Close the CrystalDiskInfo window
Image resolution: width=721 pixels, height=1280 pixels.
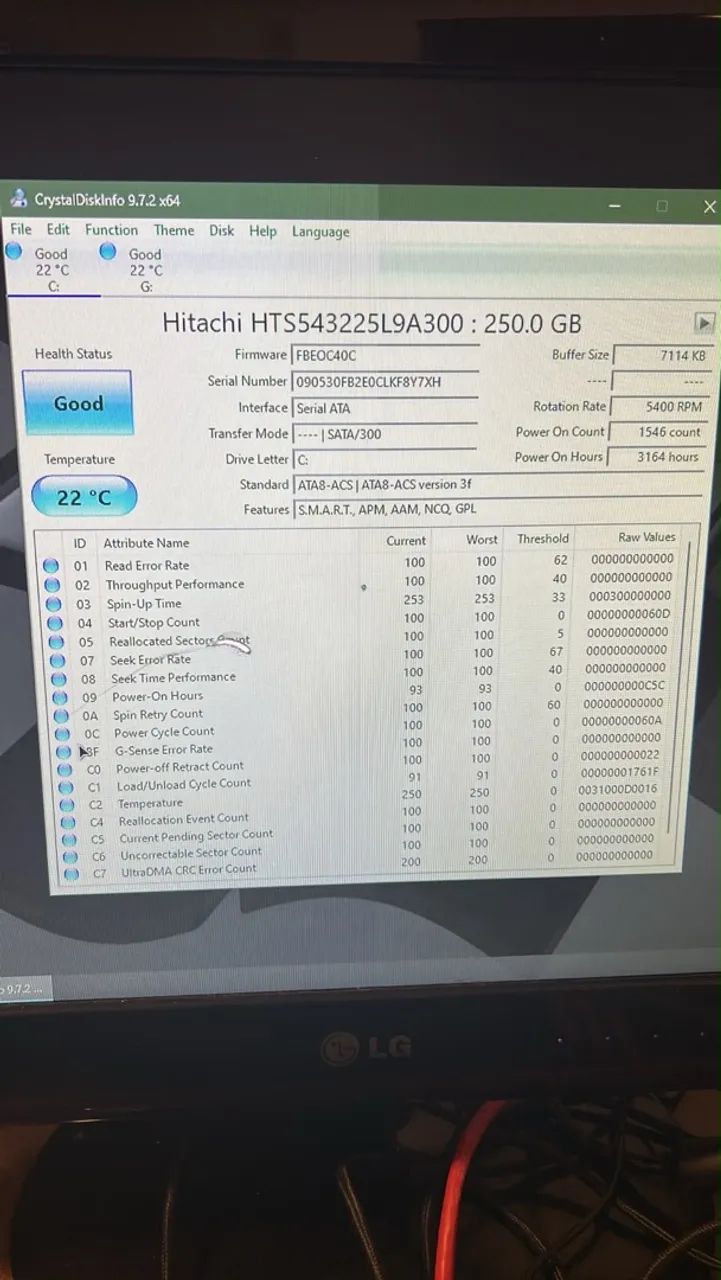coord(709,207)
